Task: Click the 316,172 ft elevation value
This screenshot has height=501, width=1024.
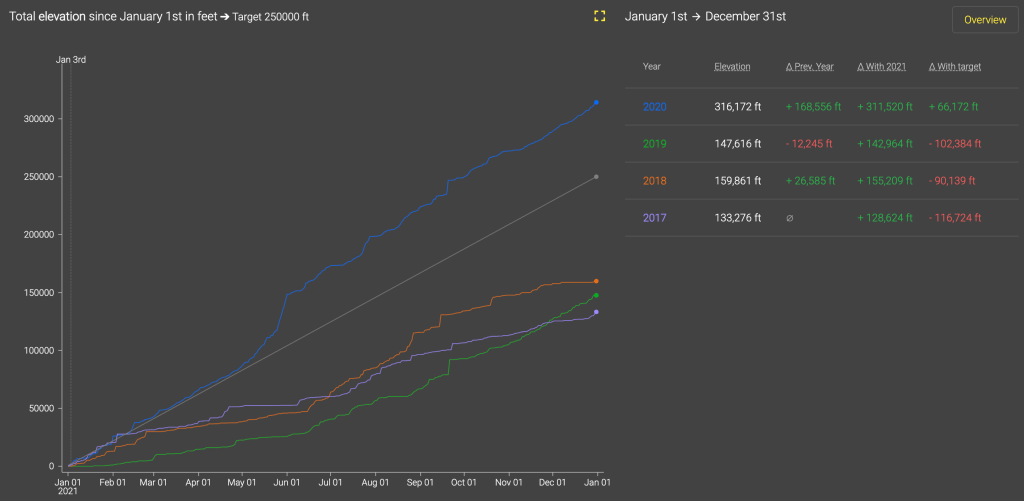Action: point(738,106)
